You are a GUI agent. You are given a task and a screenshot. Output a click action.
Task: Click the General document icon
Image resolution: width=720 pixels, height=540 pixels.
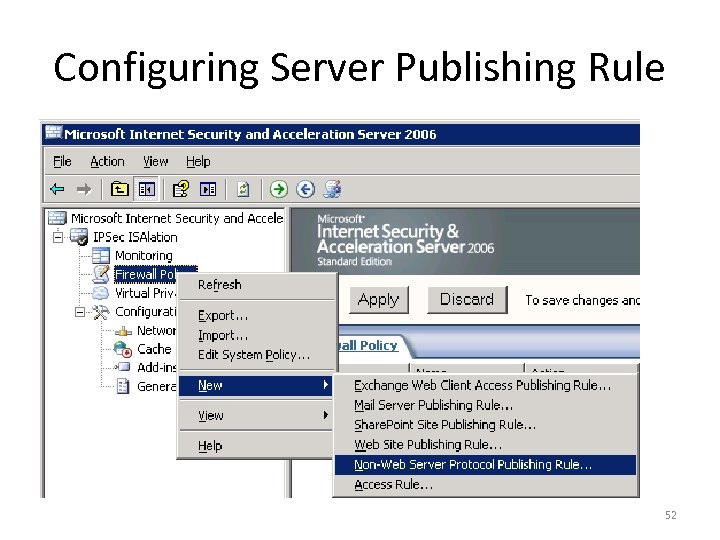coord(123,386)
